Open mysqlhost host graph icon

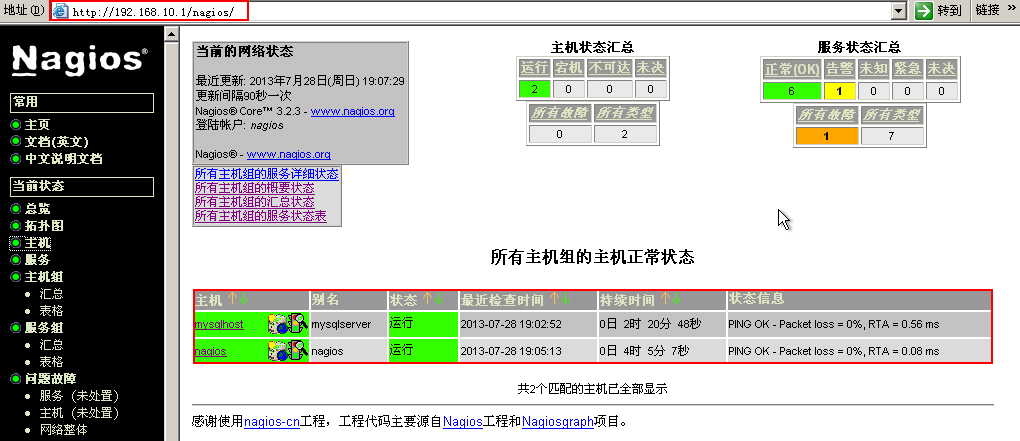278,324
